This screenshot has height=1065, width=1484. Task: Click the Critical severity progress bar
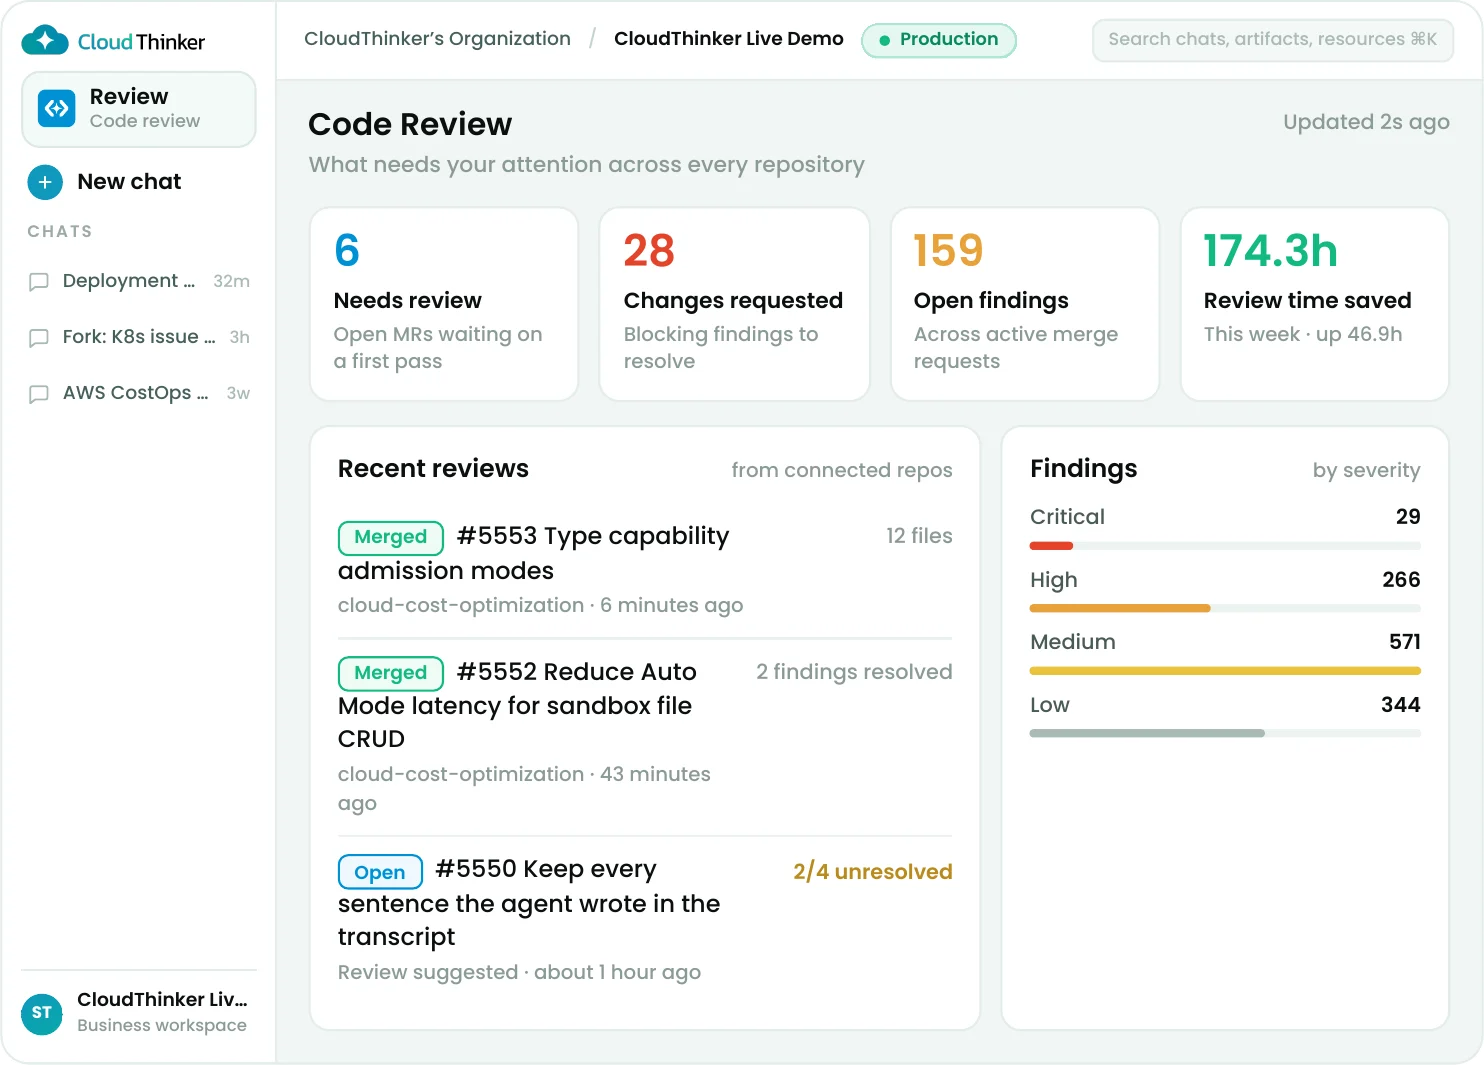(x=1225, y=546)
